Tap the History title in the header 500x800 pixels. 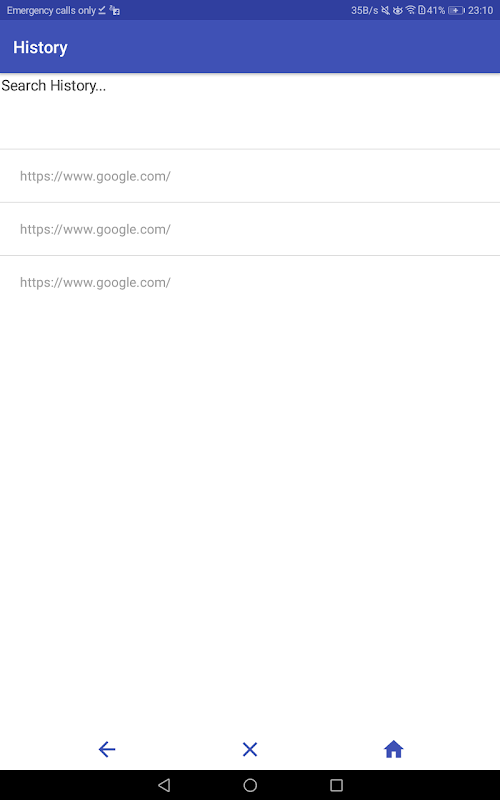[40, 47]
